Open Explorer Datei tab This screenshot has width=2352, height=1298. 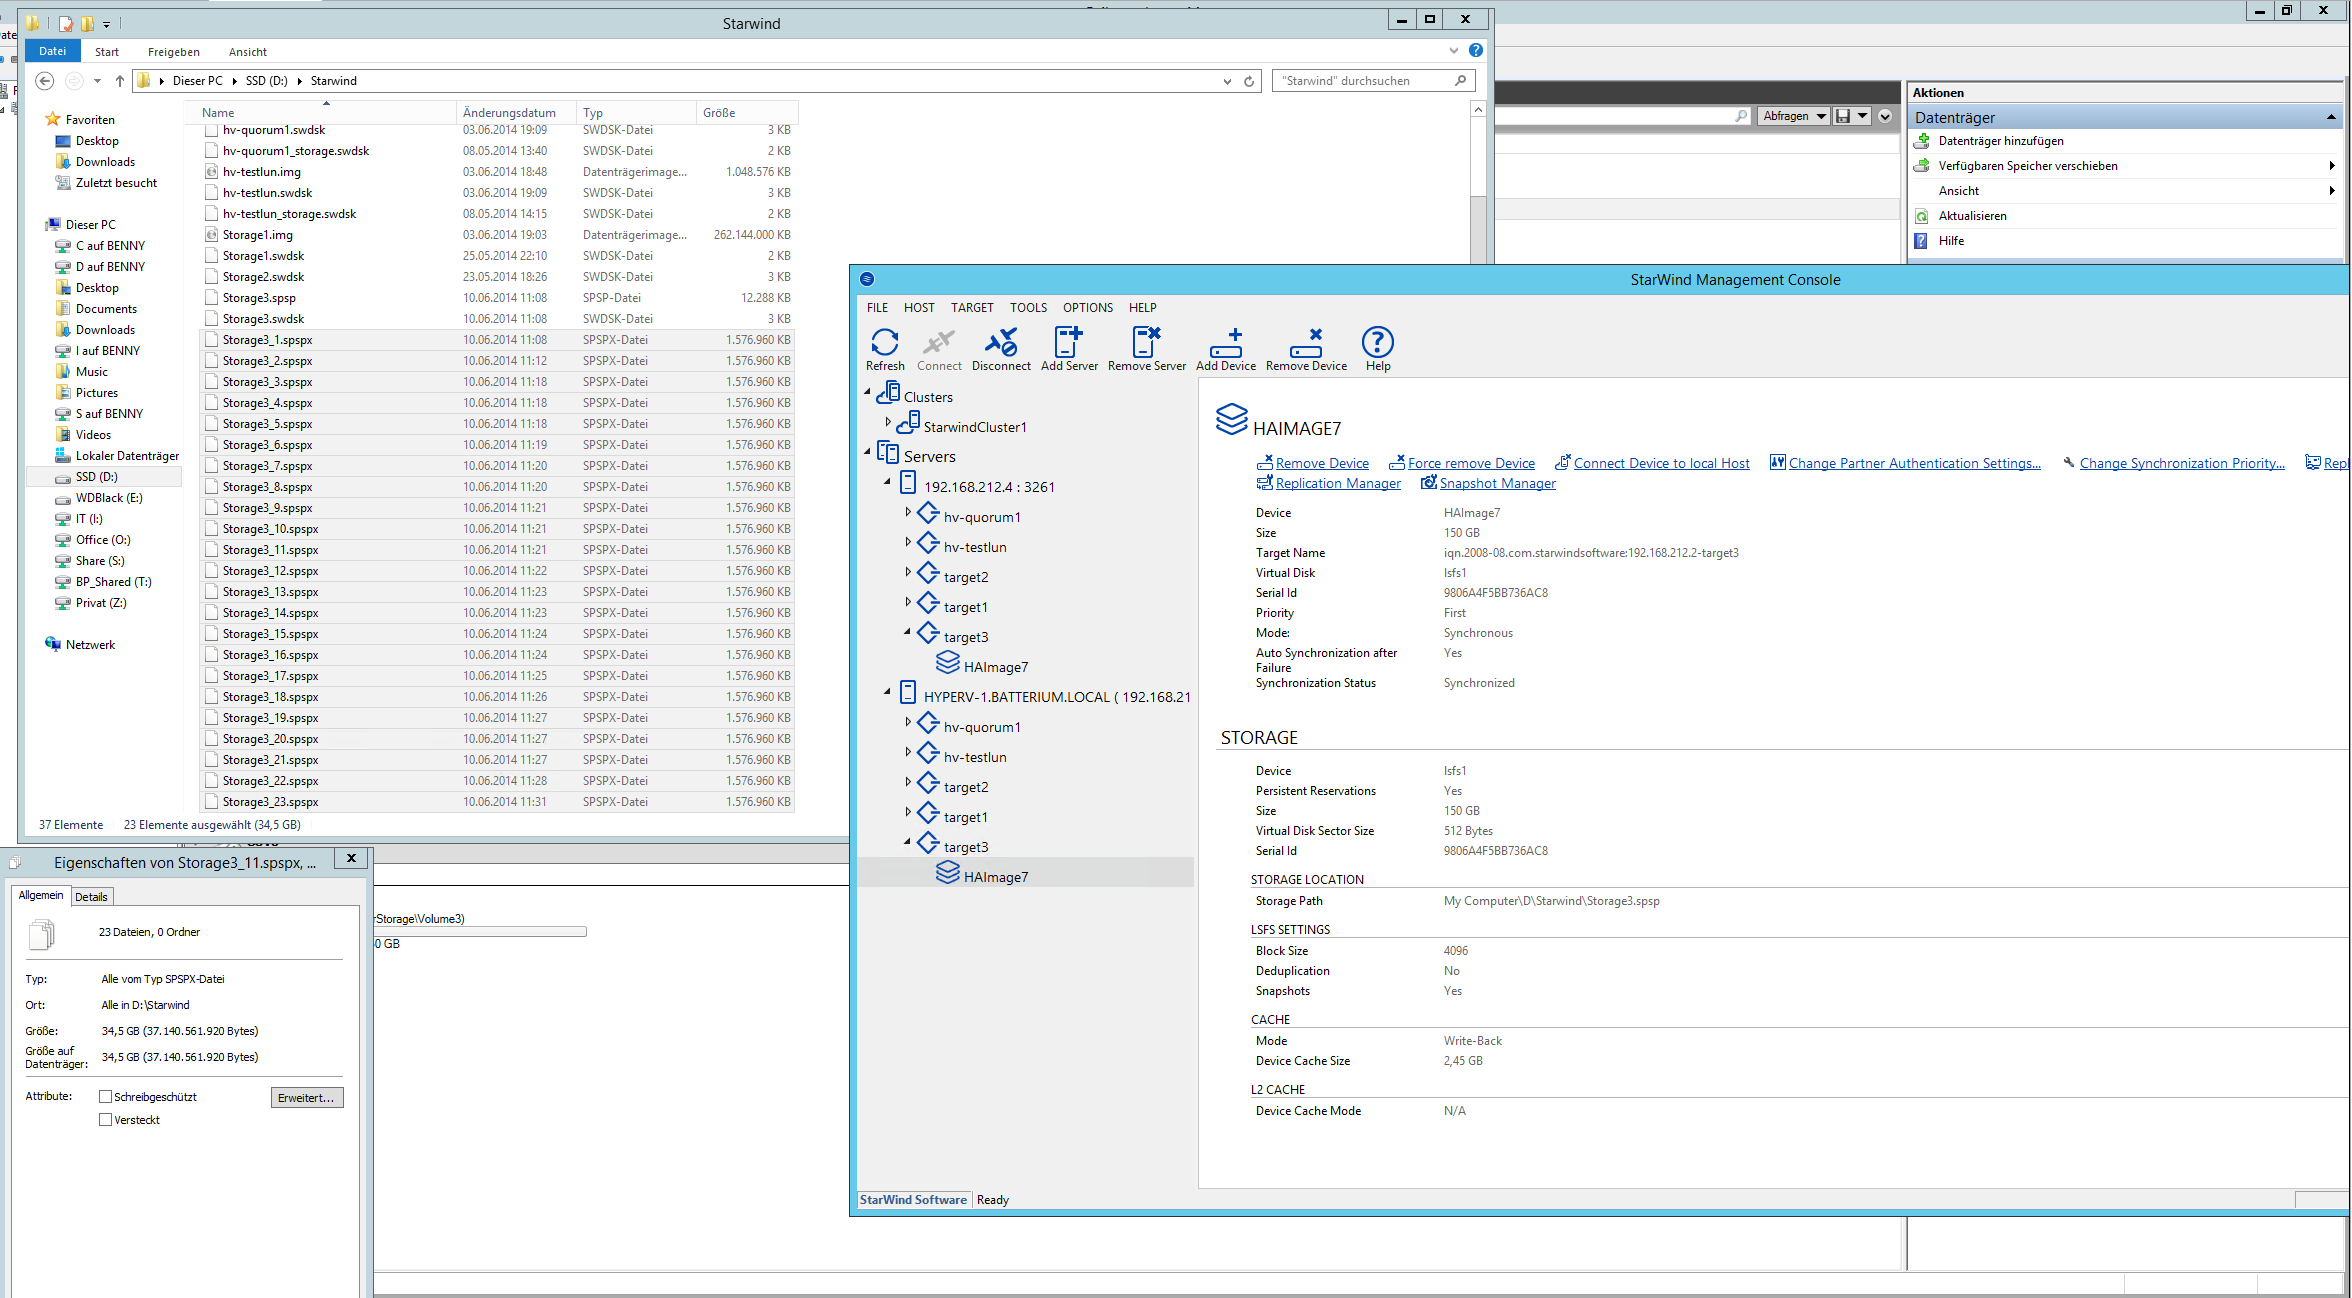coord(52,51)
